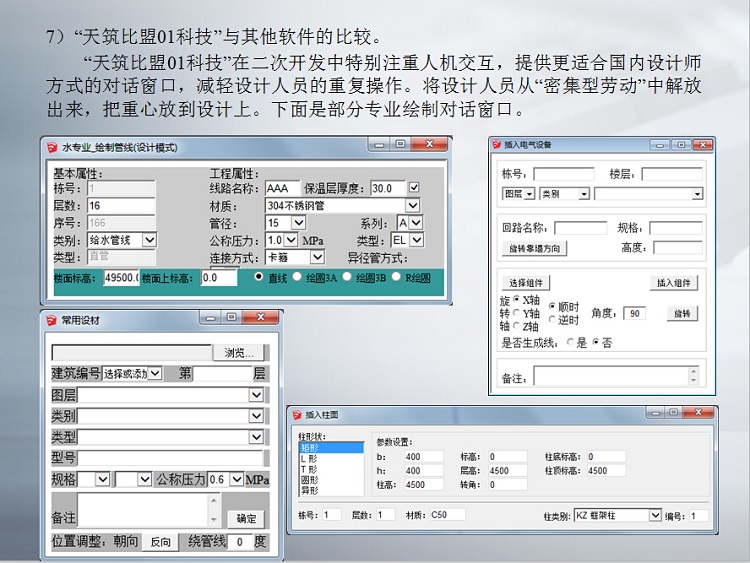750x563 pixels.
Task: Select 异形 in the 柱形状 list
Action: coord(331,490)
